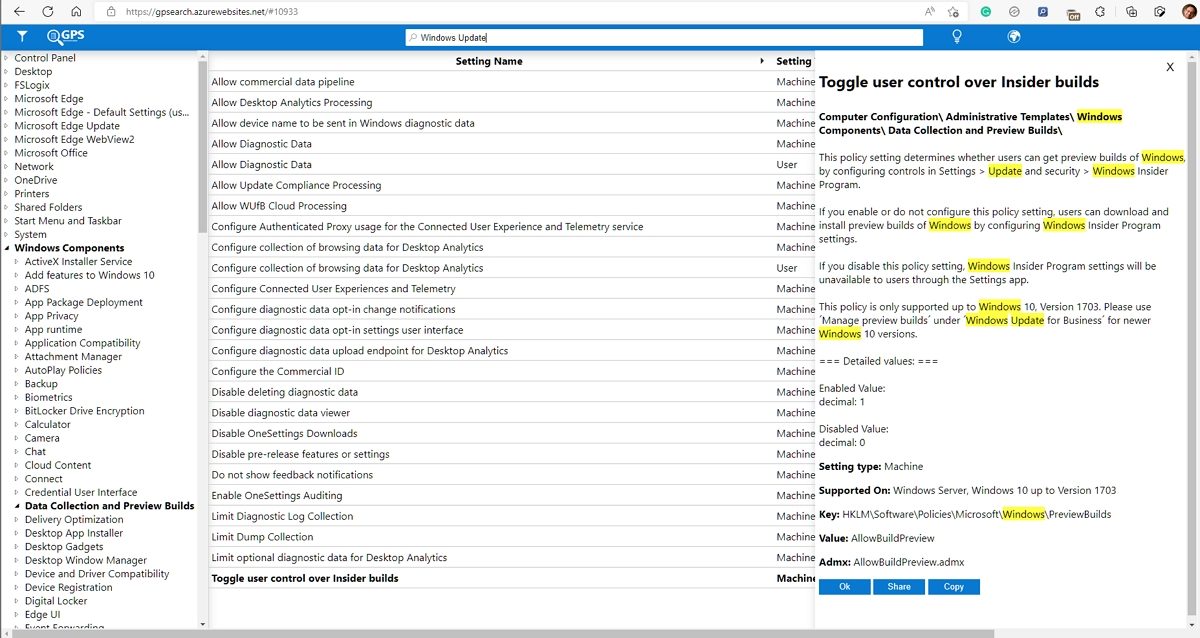Open 'Allow Desktop Analytics Processing' setting row
This screenshot has height=638, width=1200.
click(511, 102)
